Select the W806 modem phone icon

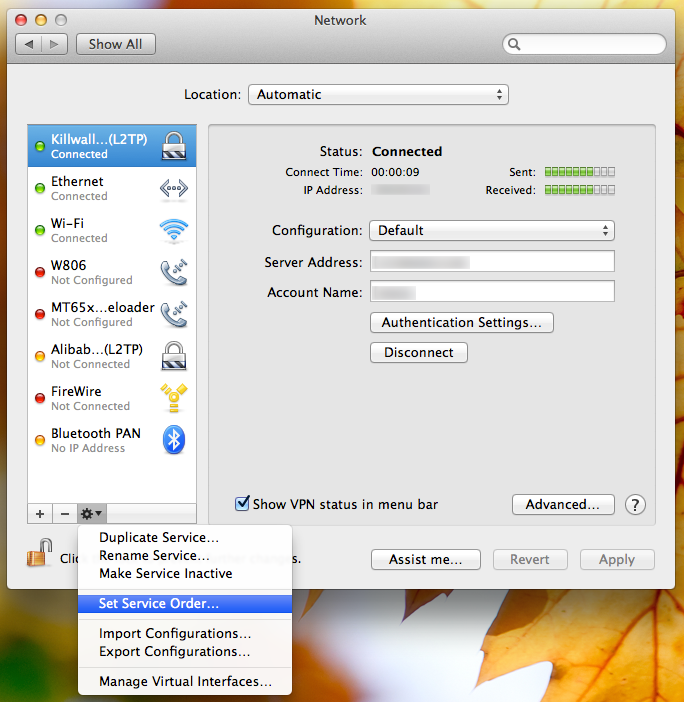click(174, 272)
